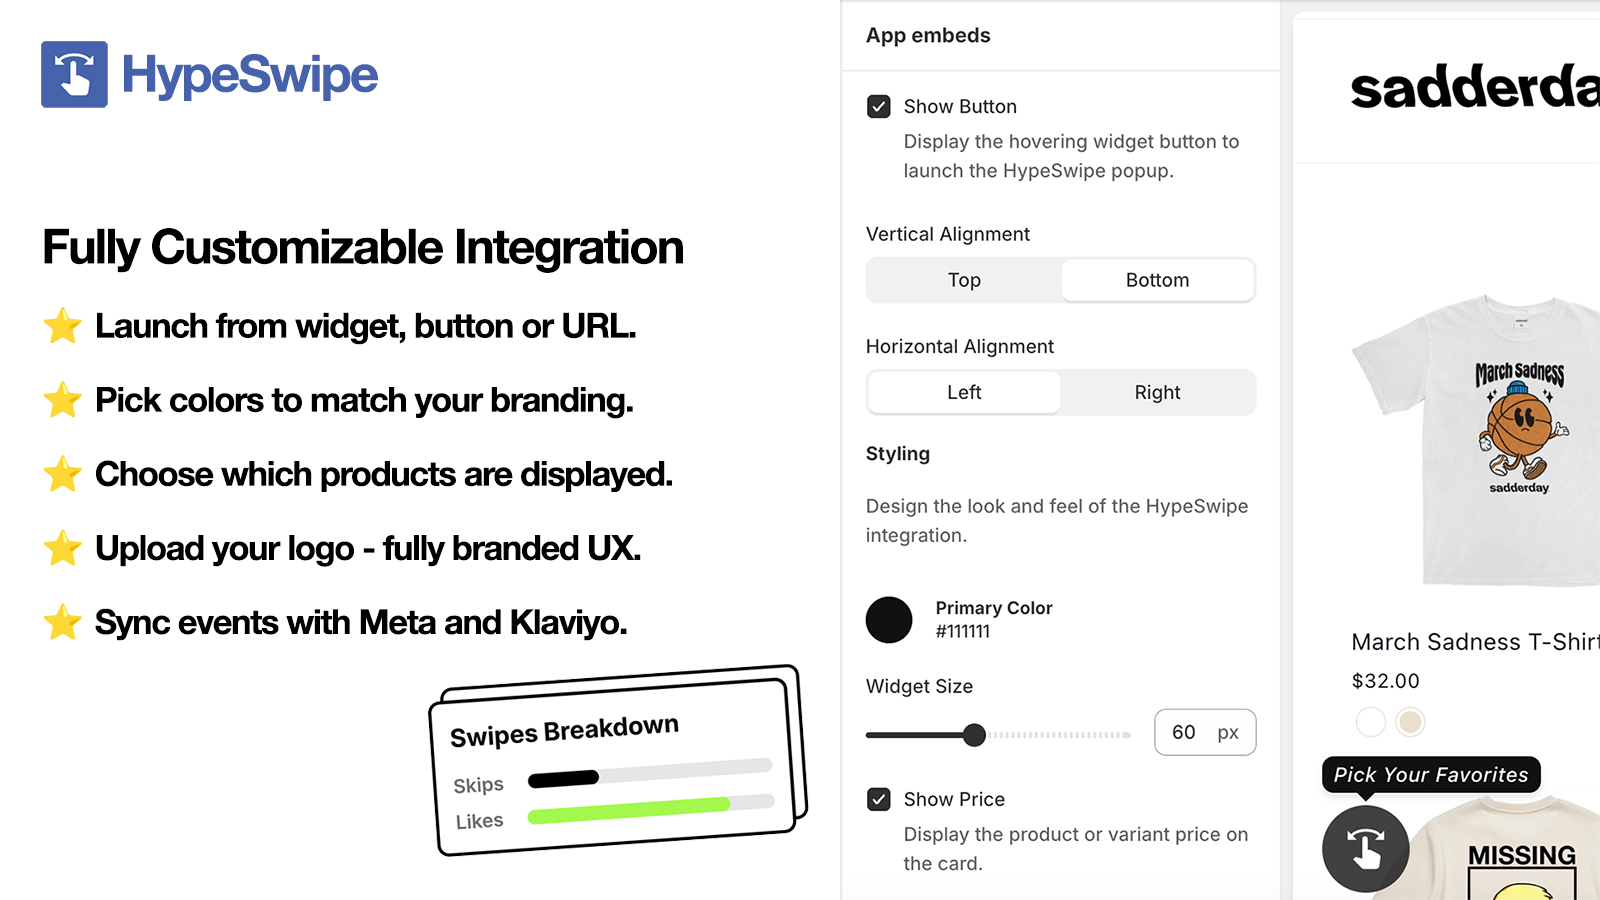
Task: Set vertical alignment to Top
Action: tap(964, 280)
